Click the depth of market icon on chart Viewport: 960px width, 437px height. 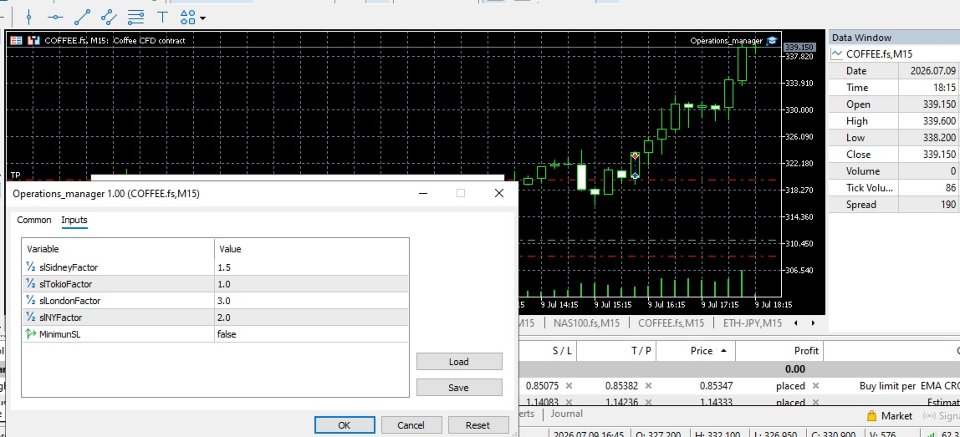click(33, 40)
